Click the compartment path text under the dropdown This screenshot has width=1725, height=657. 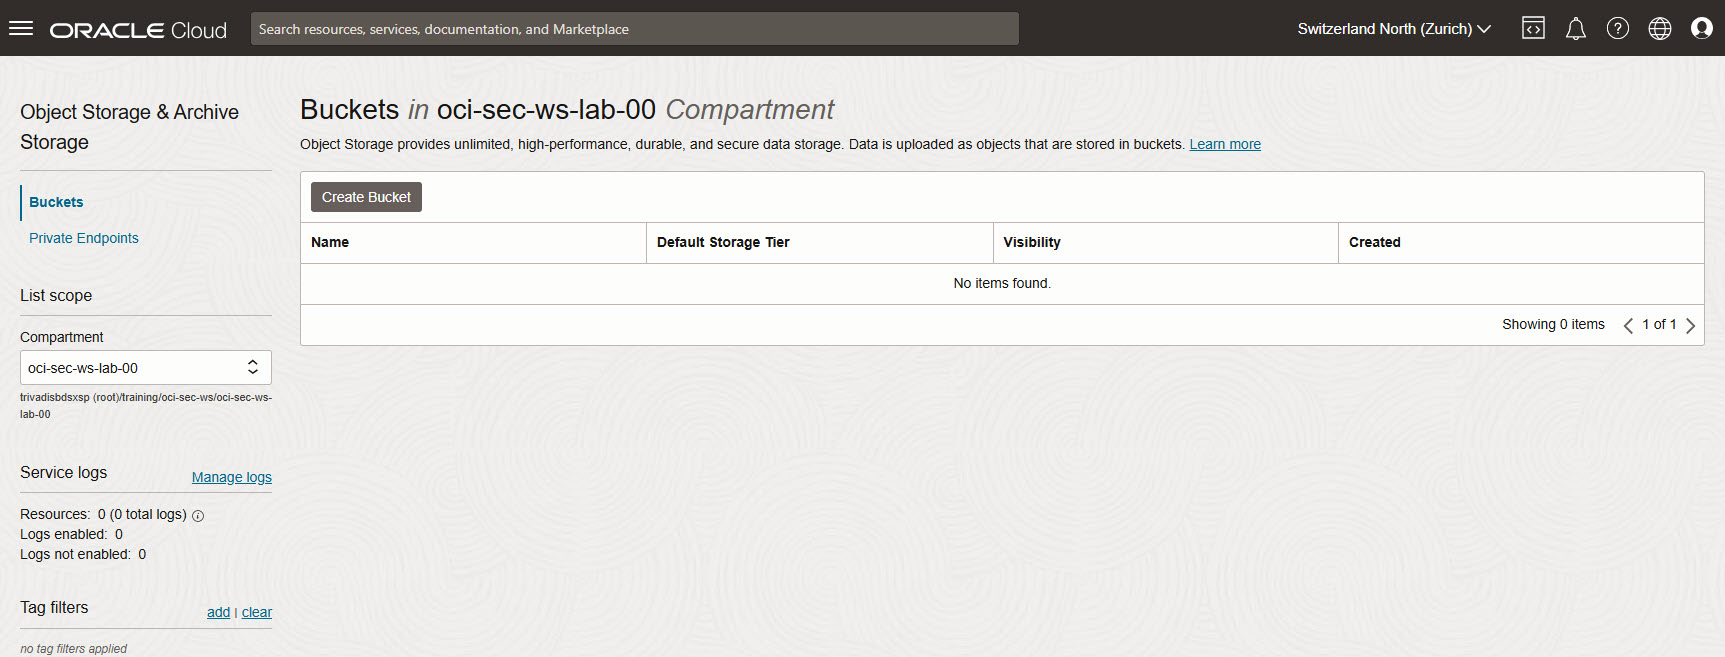coord(146,406)
